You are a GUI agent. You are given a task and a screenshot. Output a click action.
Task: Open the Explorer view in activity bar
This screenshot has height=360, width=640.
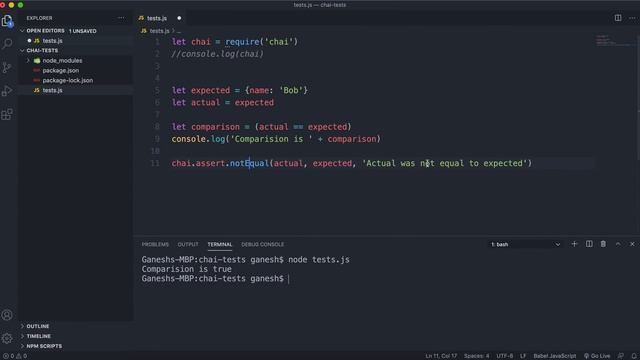[x=7, y=21]
